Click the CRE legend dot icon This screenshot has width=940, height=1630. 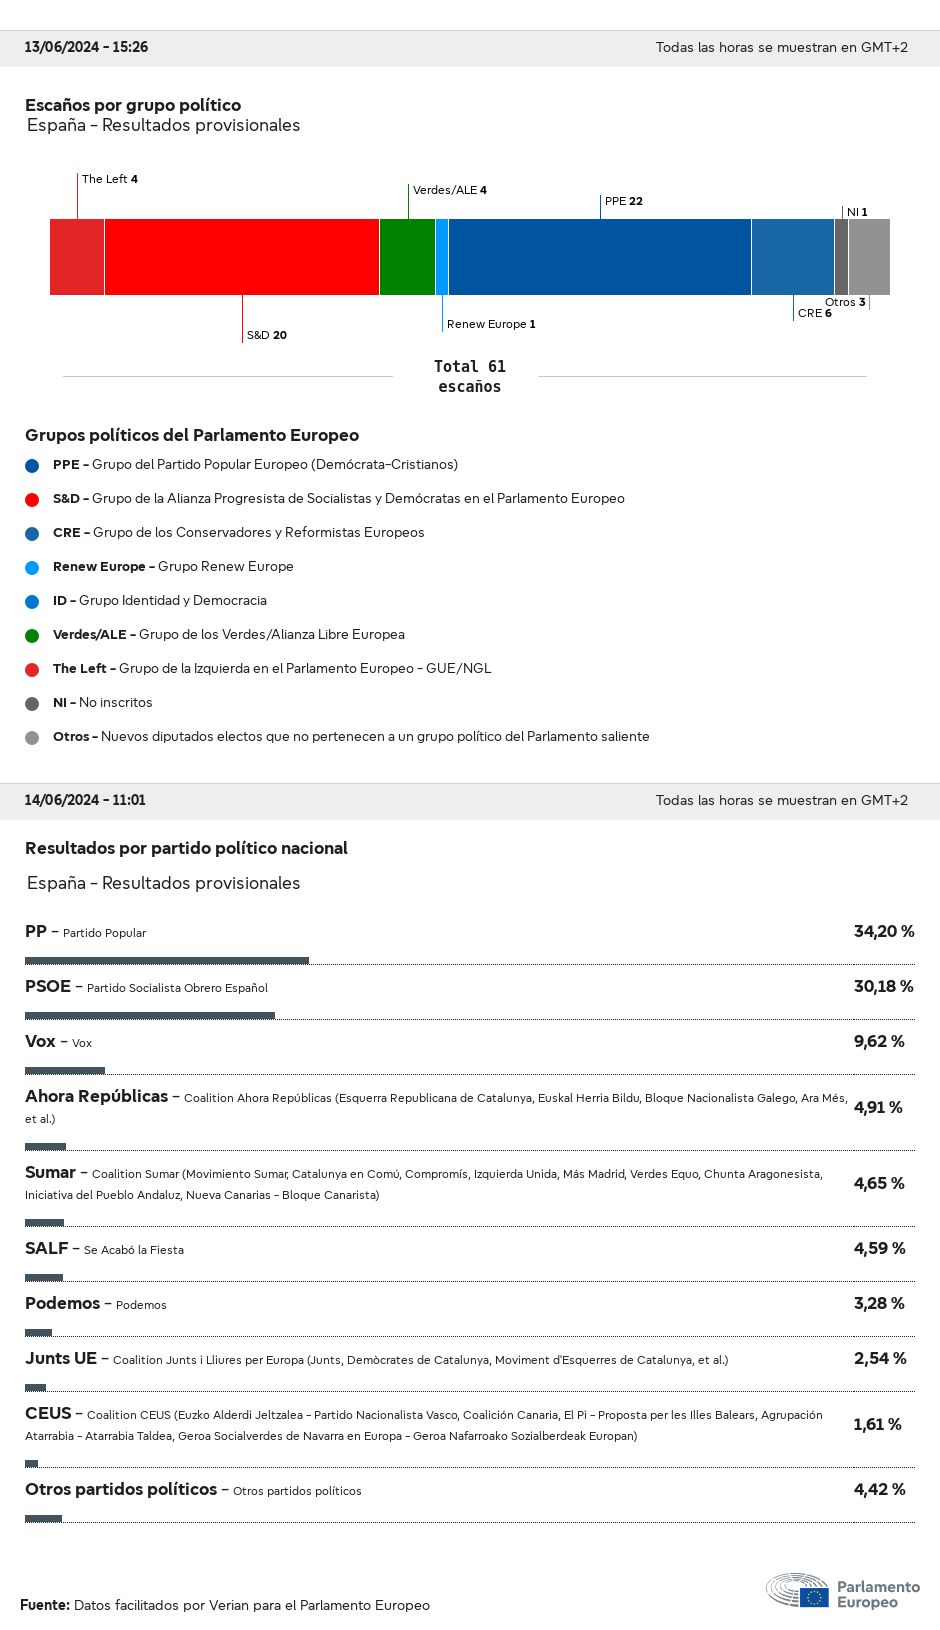coord(32,533)
